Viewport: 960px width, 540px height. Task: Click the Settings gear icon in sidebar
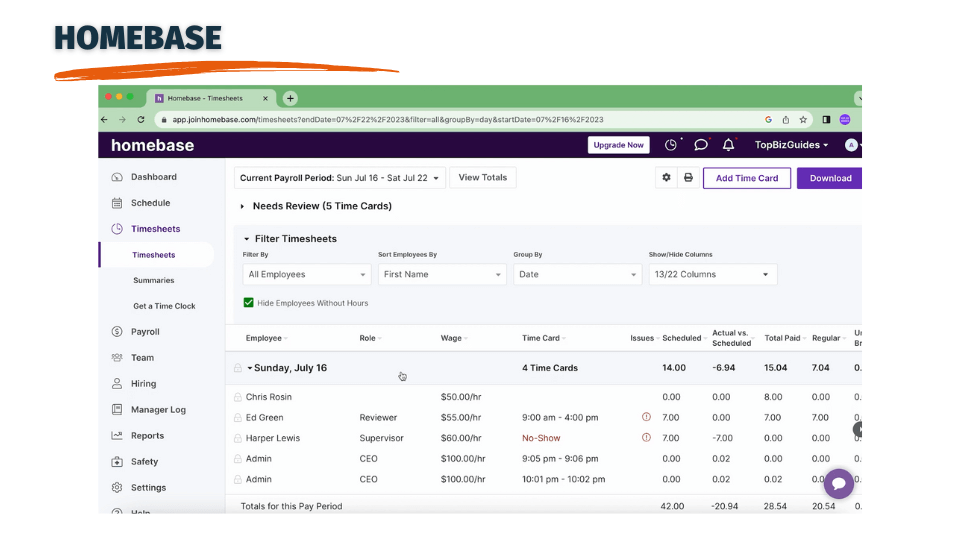117,487
